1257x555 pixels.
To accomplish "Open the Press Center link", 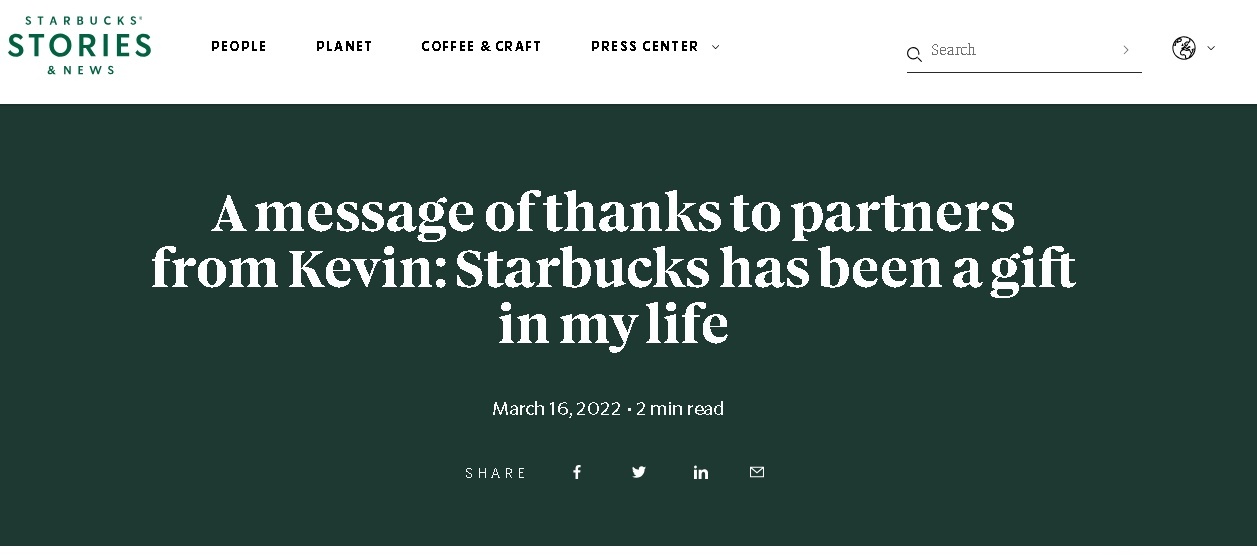I will point(645,46).
